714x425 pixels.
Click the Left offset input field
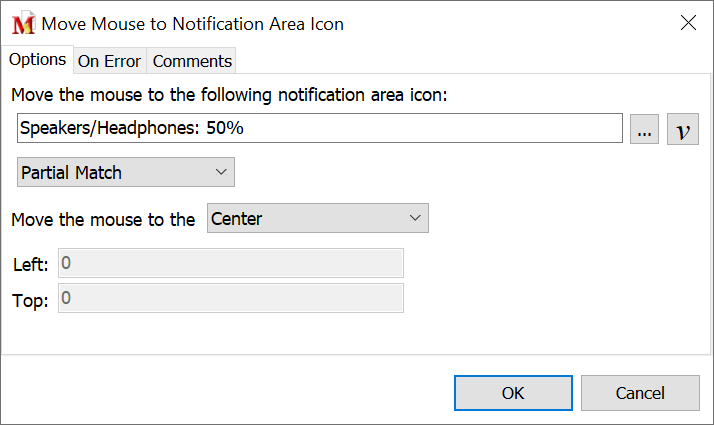coord(231,264)
